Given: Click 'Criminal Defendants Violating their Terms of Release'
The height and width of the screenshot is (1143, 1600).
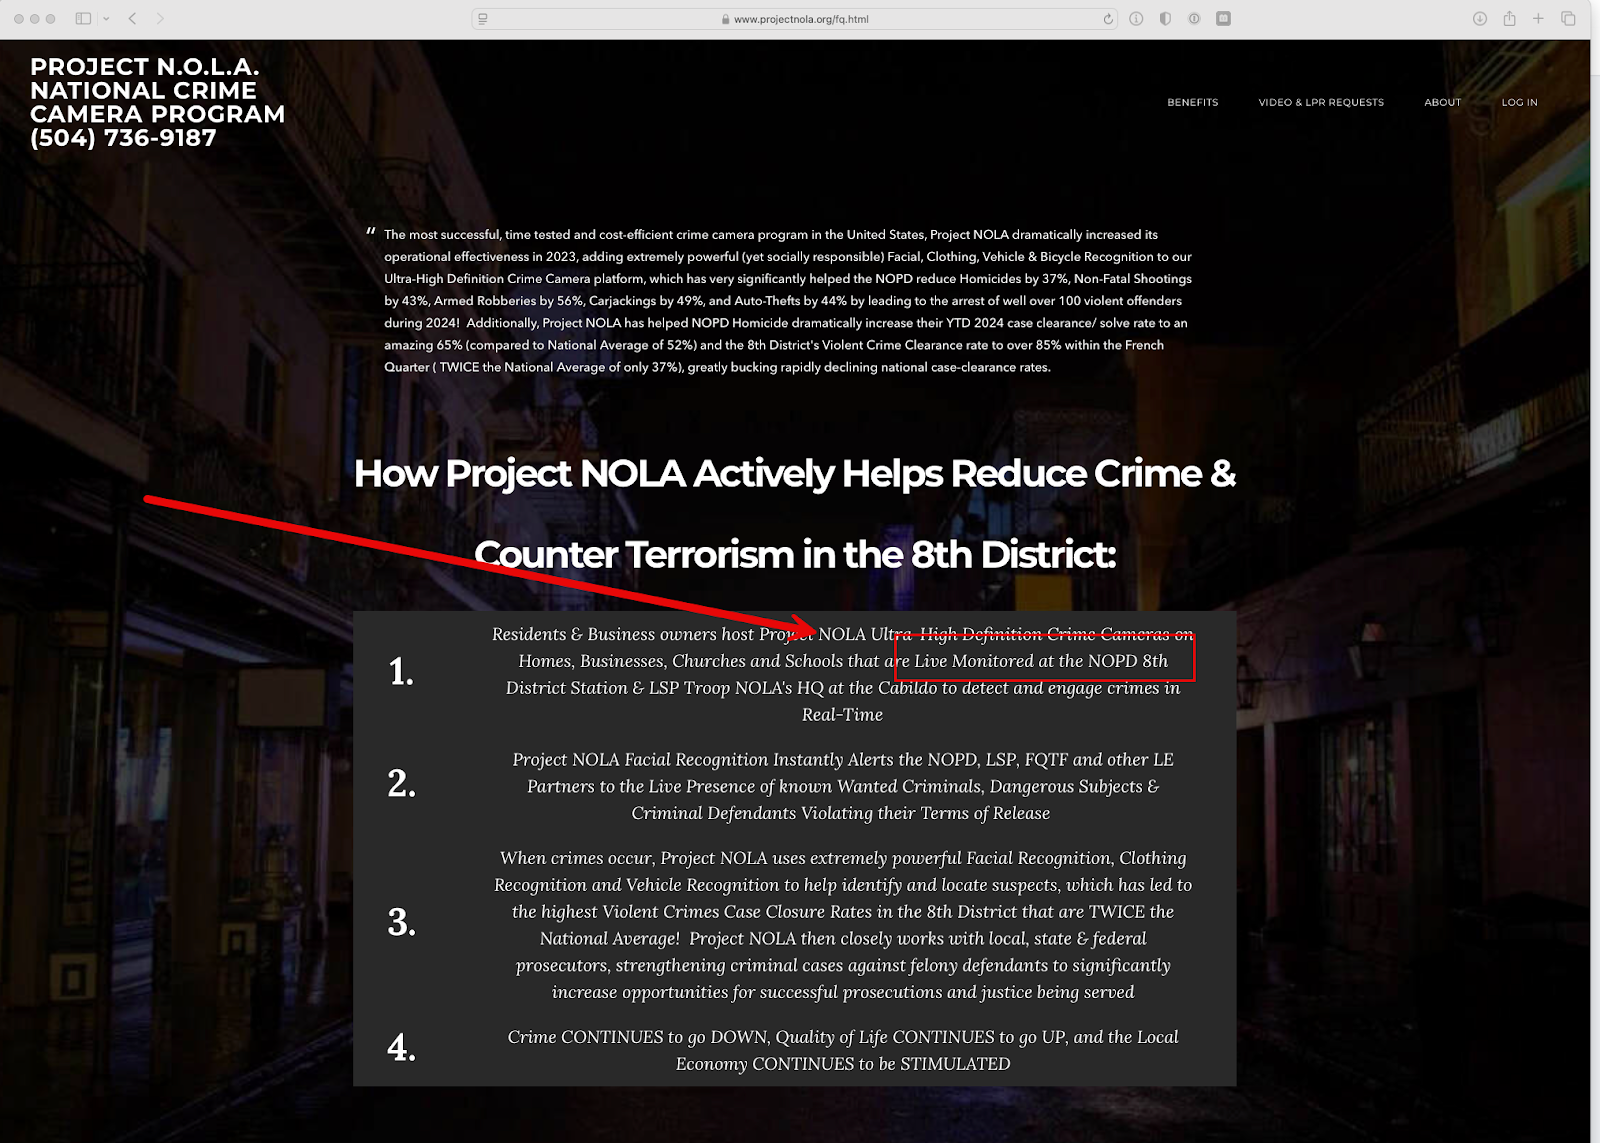Looking at the screenshot, I should click(x=841, y=813).
